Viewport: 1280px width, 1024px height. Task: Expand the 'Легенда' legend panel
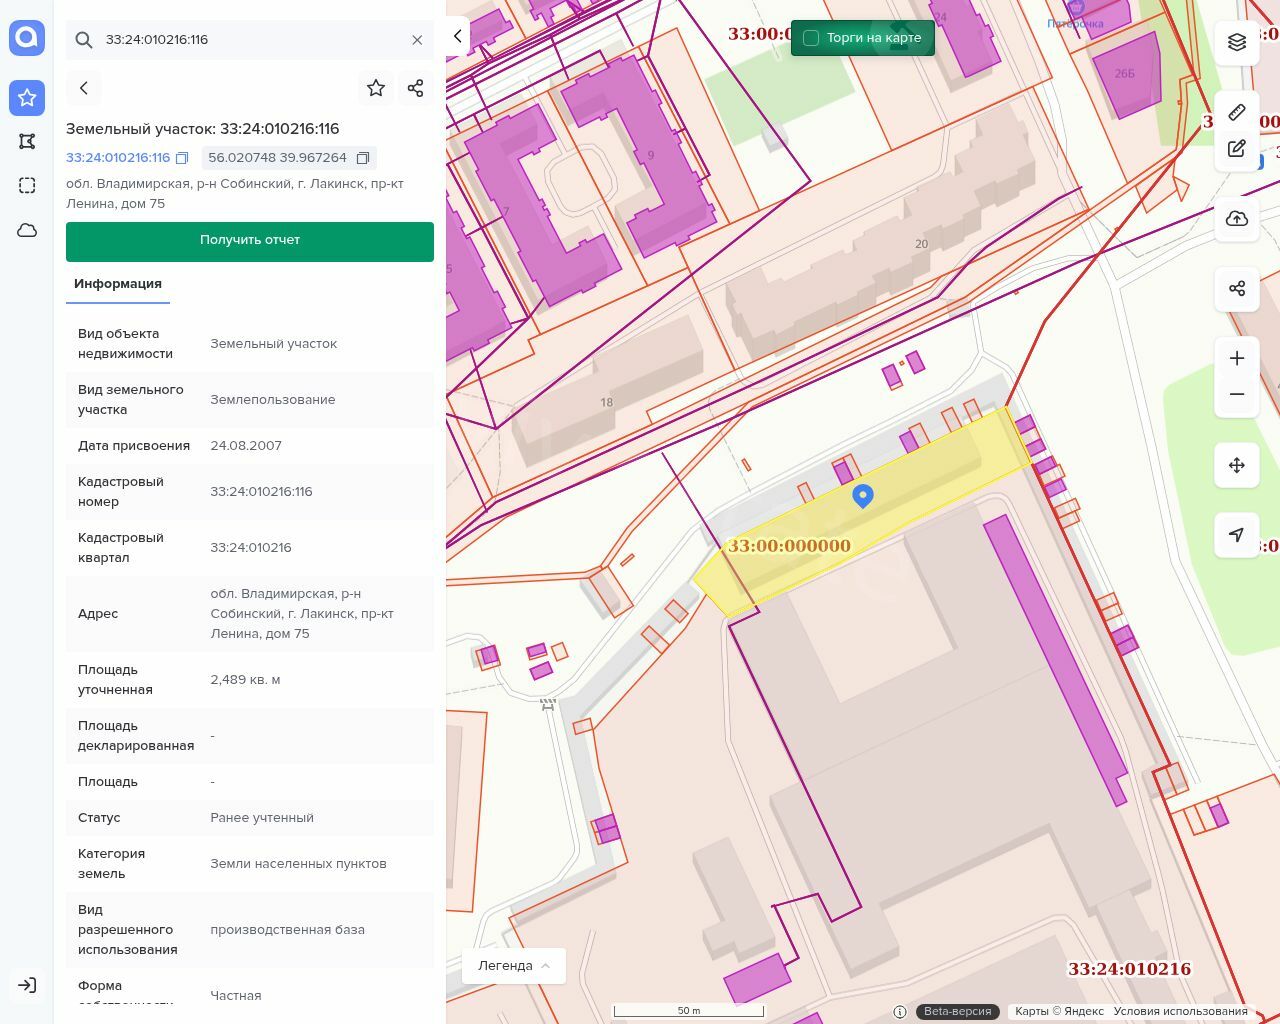click(x=514, y=966)
